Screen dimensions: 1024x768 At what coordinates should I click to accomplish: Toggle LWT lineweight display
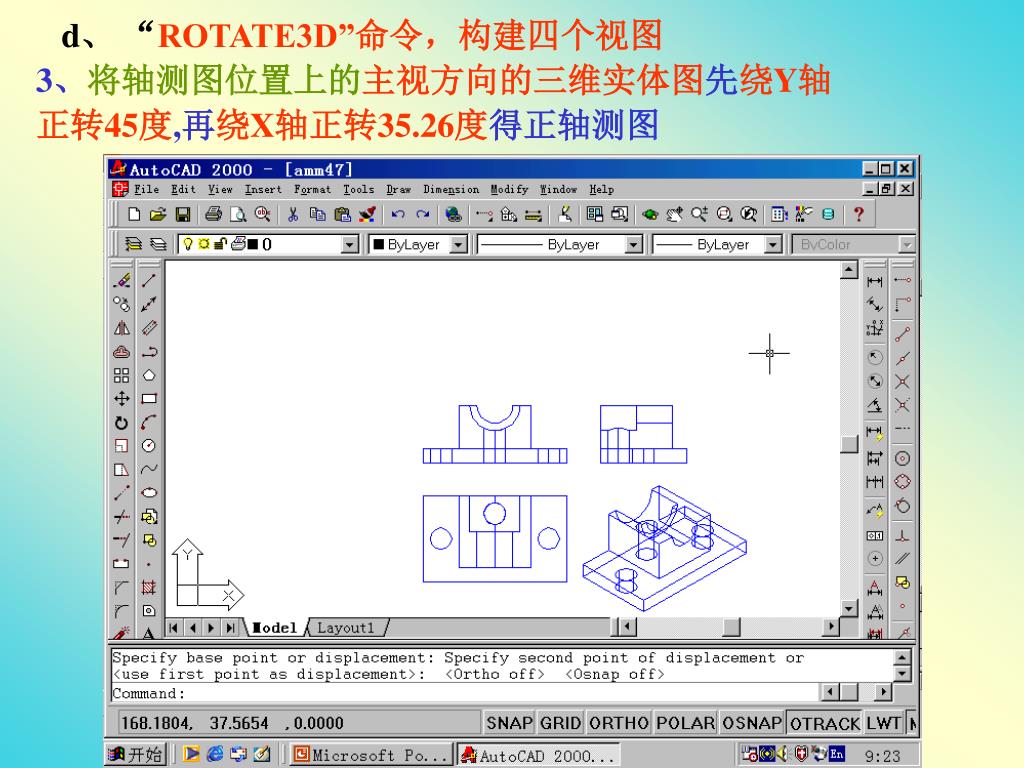[x=884, y=723]
